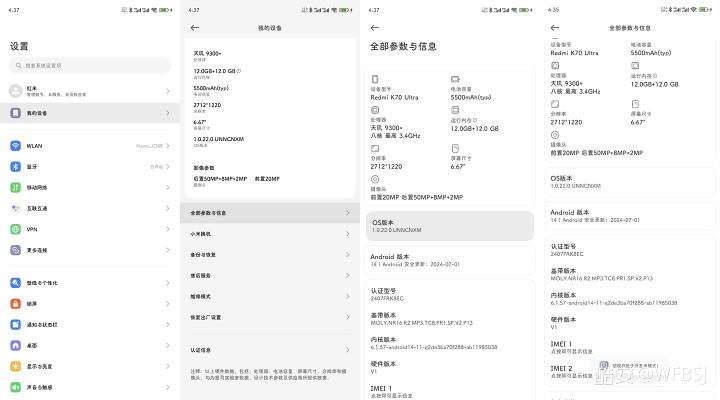This screenshot has height=400, width=720.
Task: Expand the VPN row chevron
Action: point(168,229)
